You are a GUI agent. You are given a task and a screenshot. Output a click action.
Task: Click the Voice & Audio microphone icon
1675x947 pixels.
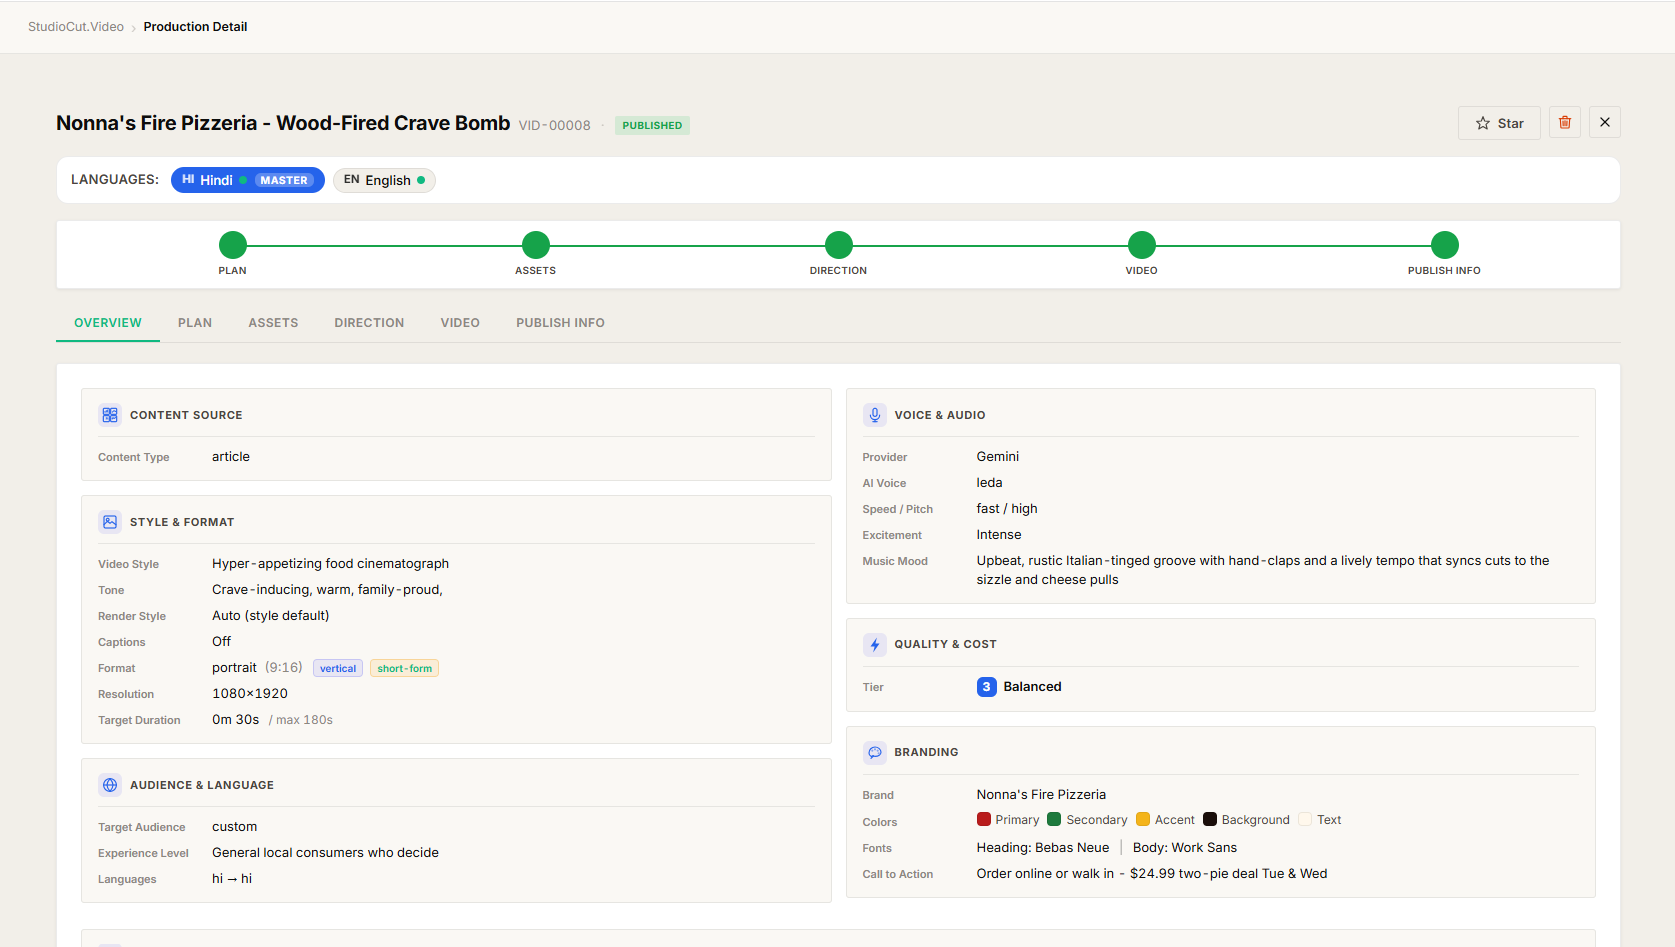point(875,415)
